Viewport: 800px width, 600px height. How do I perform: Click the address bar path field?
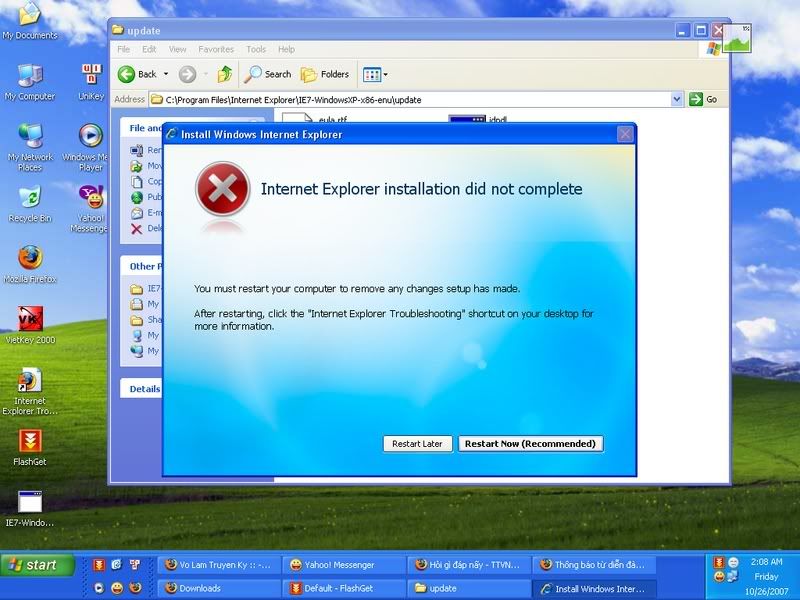pyautogui.click(x=411, y=99)
